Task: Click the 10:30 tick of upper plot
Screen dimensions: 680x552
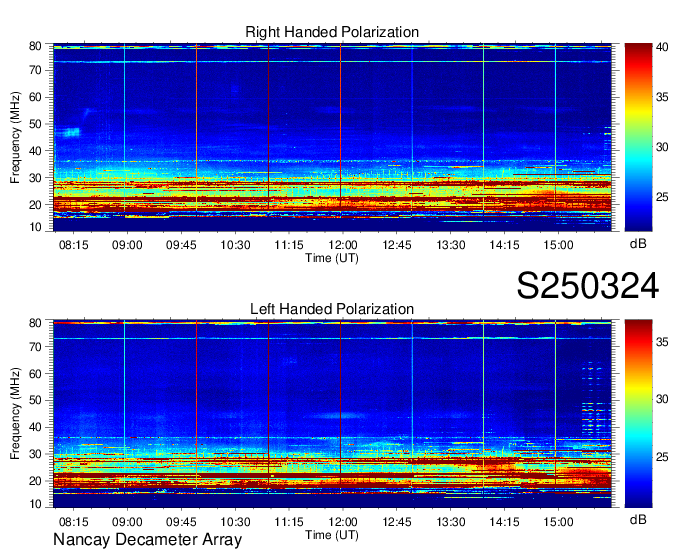Action: pyautogui.click(x=235, y=245)
